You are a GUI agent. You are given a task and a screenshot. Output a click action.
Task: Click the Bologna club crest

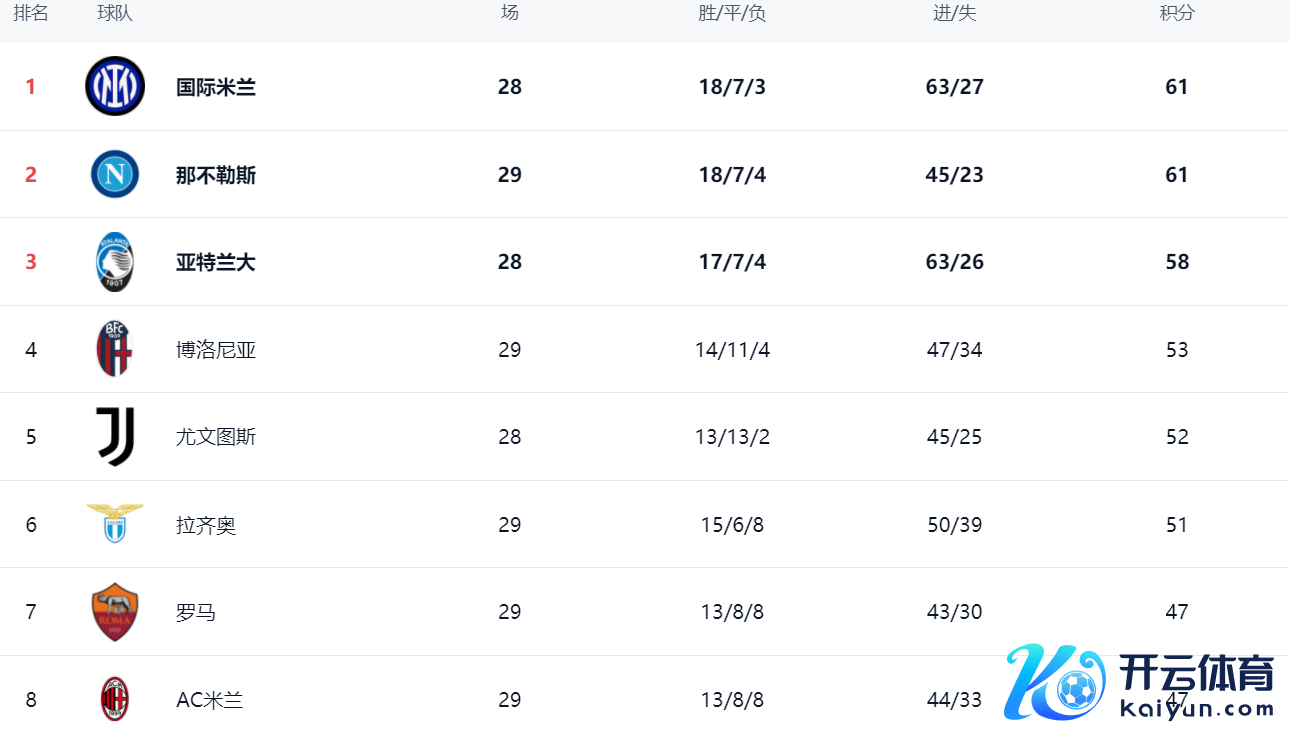pos(115,349)
